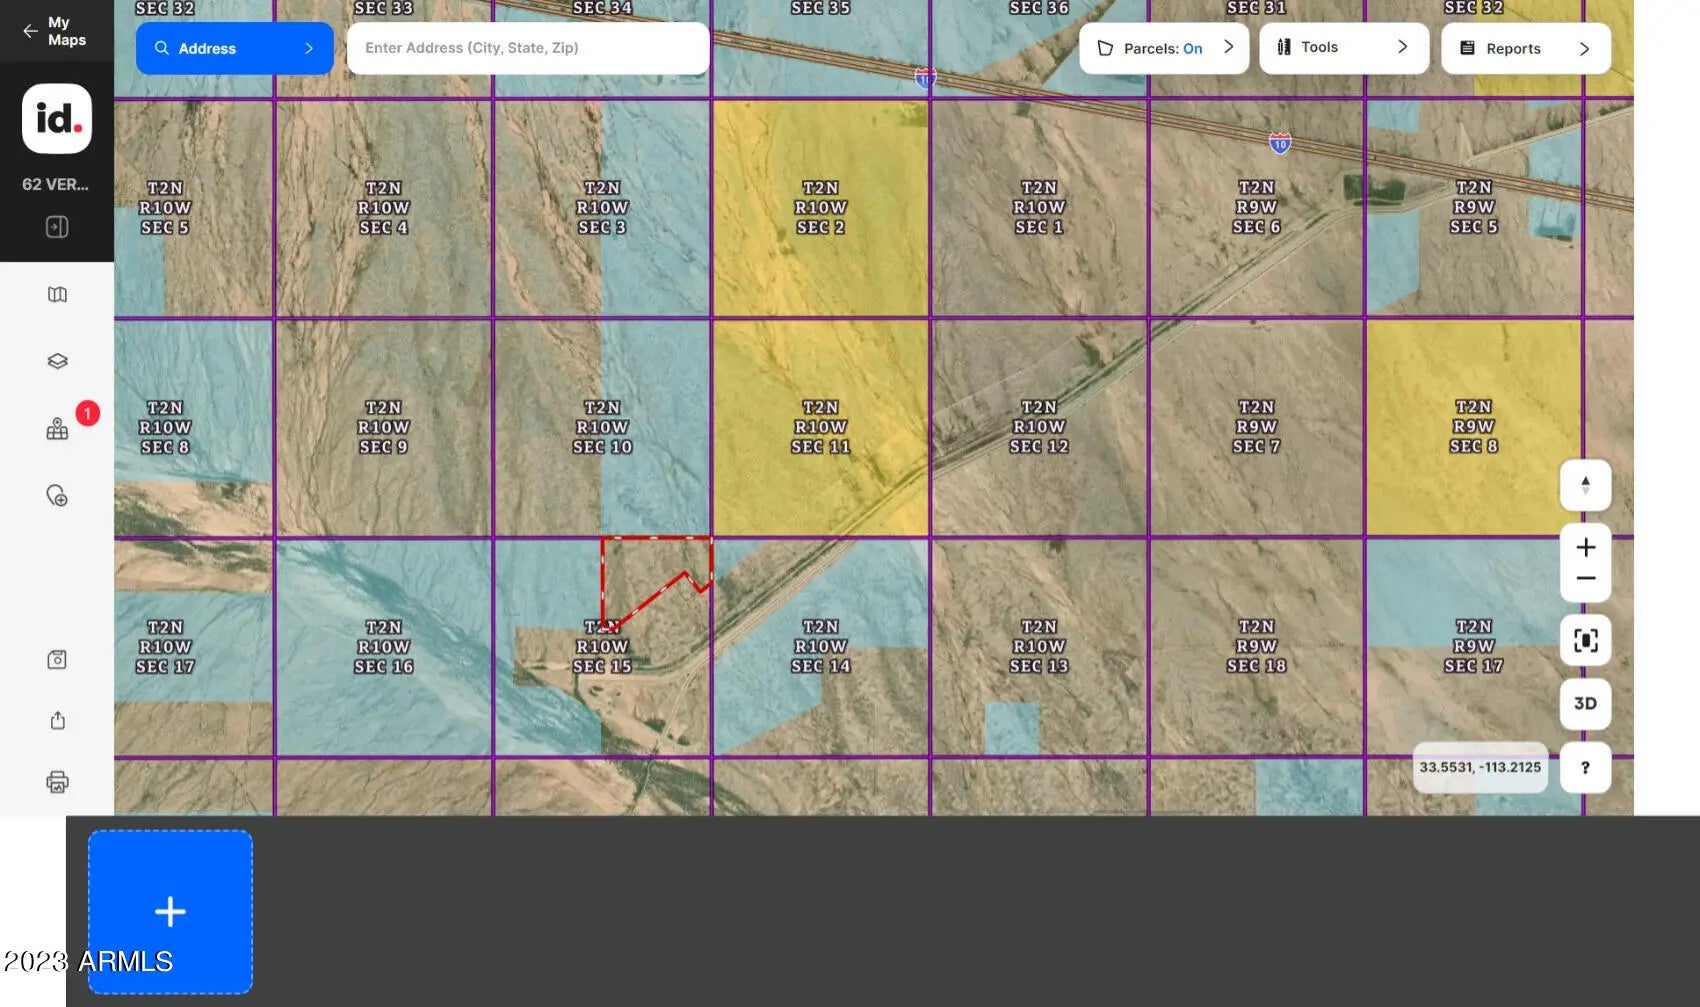
Task: Click the compass north reset button
Action: (x=1585, y=485)
